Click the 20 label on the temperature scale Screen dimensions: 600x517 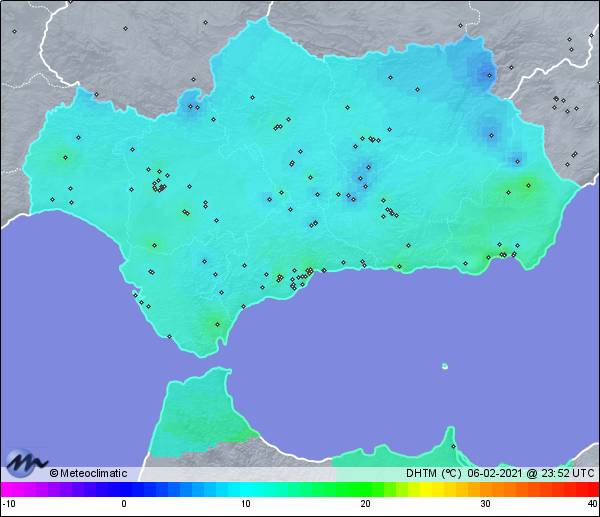pyautogui.click(x=365, y=504)
